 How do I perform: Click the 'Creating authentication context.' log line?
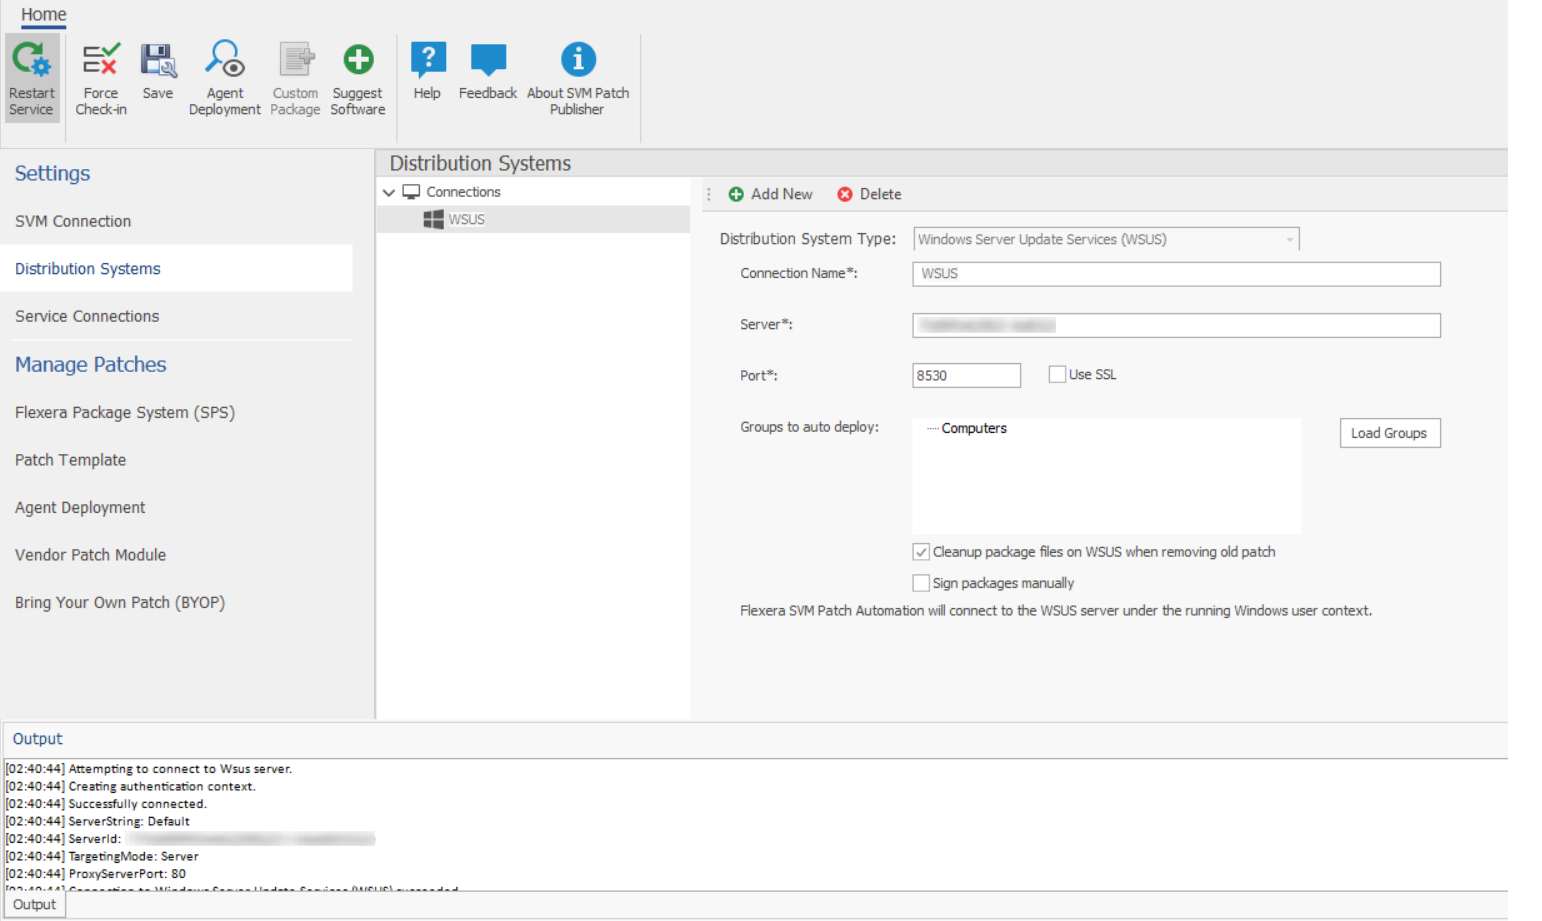coord(131,787)
